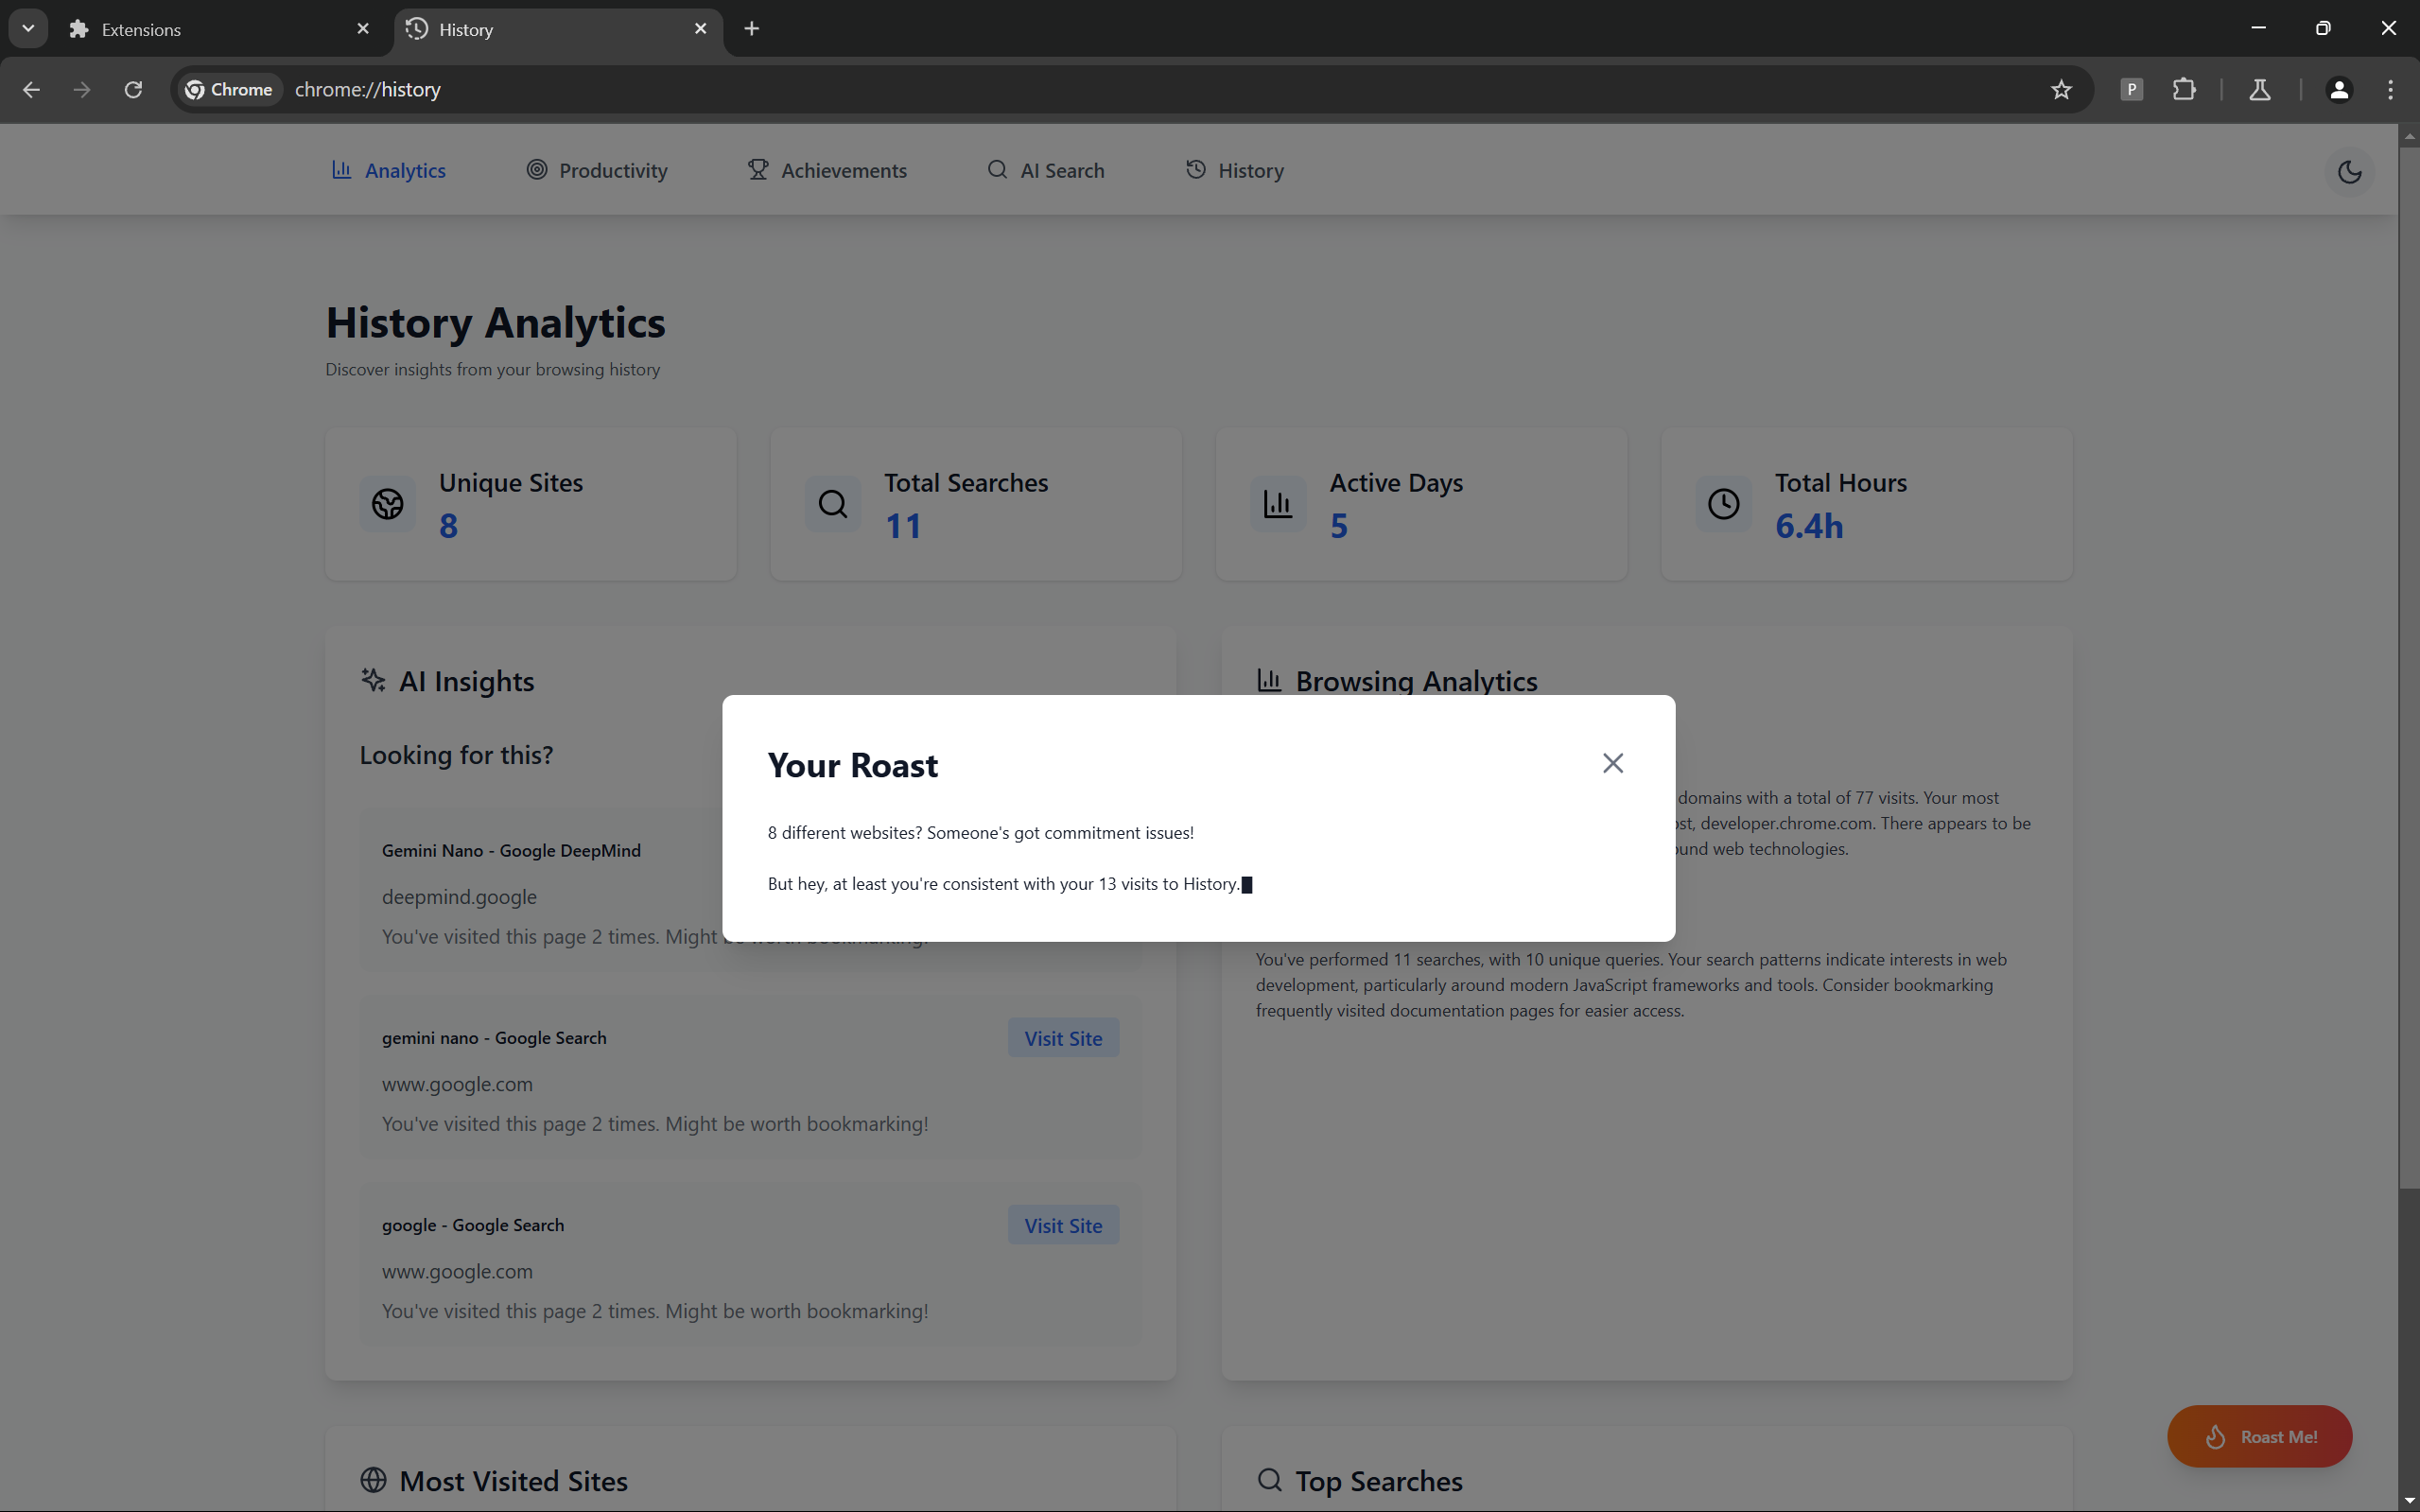
Task: Open the profile avatar menu
Action: (x=2338, y=90)
